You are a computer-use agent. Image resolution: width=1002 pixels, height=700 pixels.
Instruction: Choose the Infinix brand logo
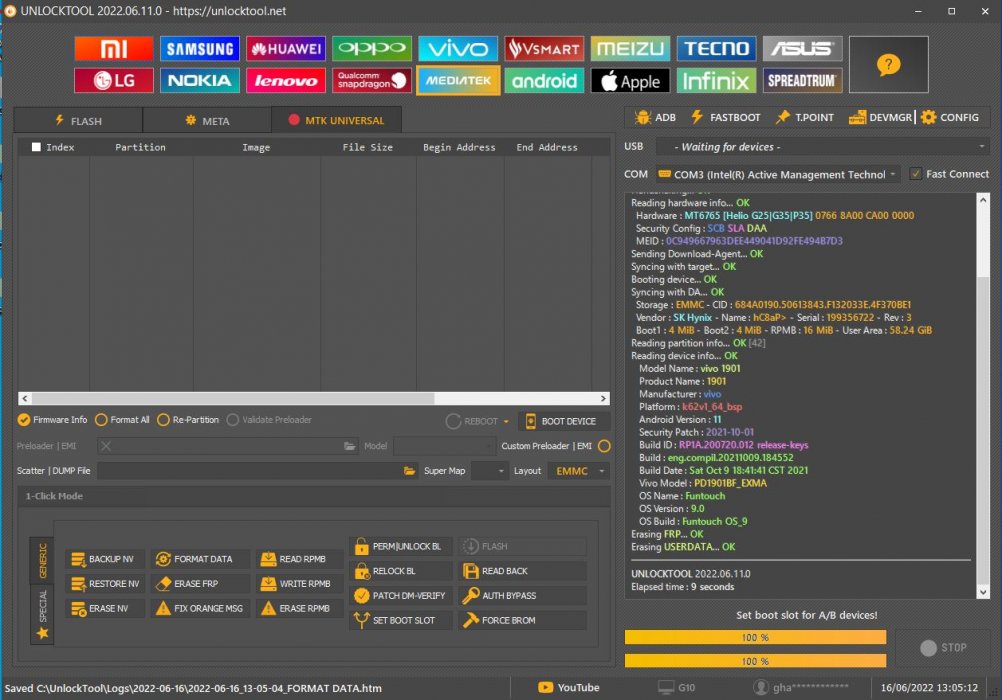[x=716, y=81]
